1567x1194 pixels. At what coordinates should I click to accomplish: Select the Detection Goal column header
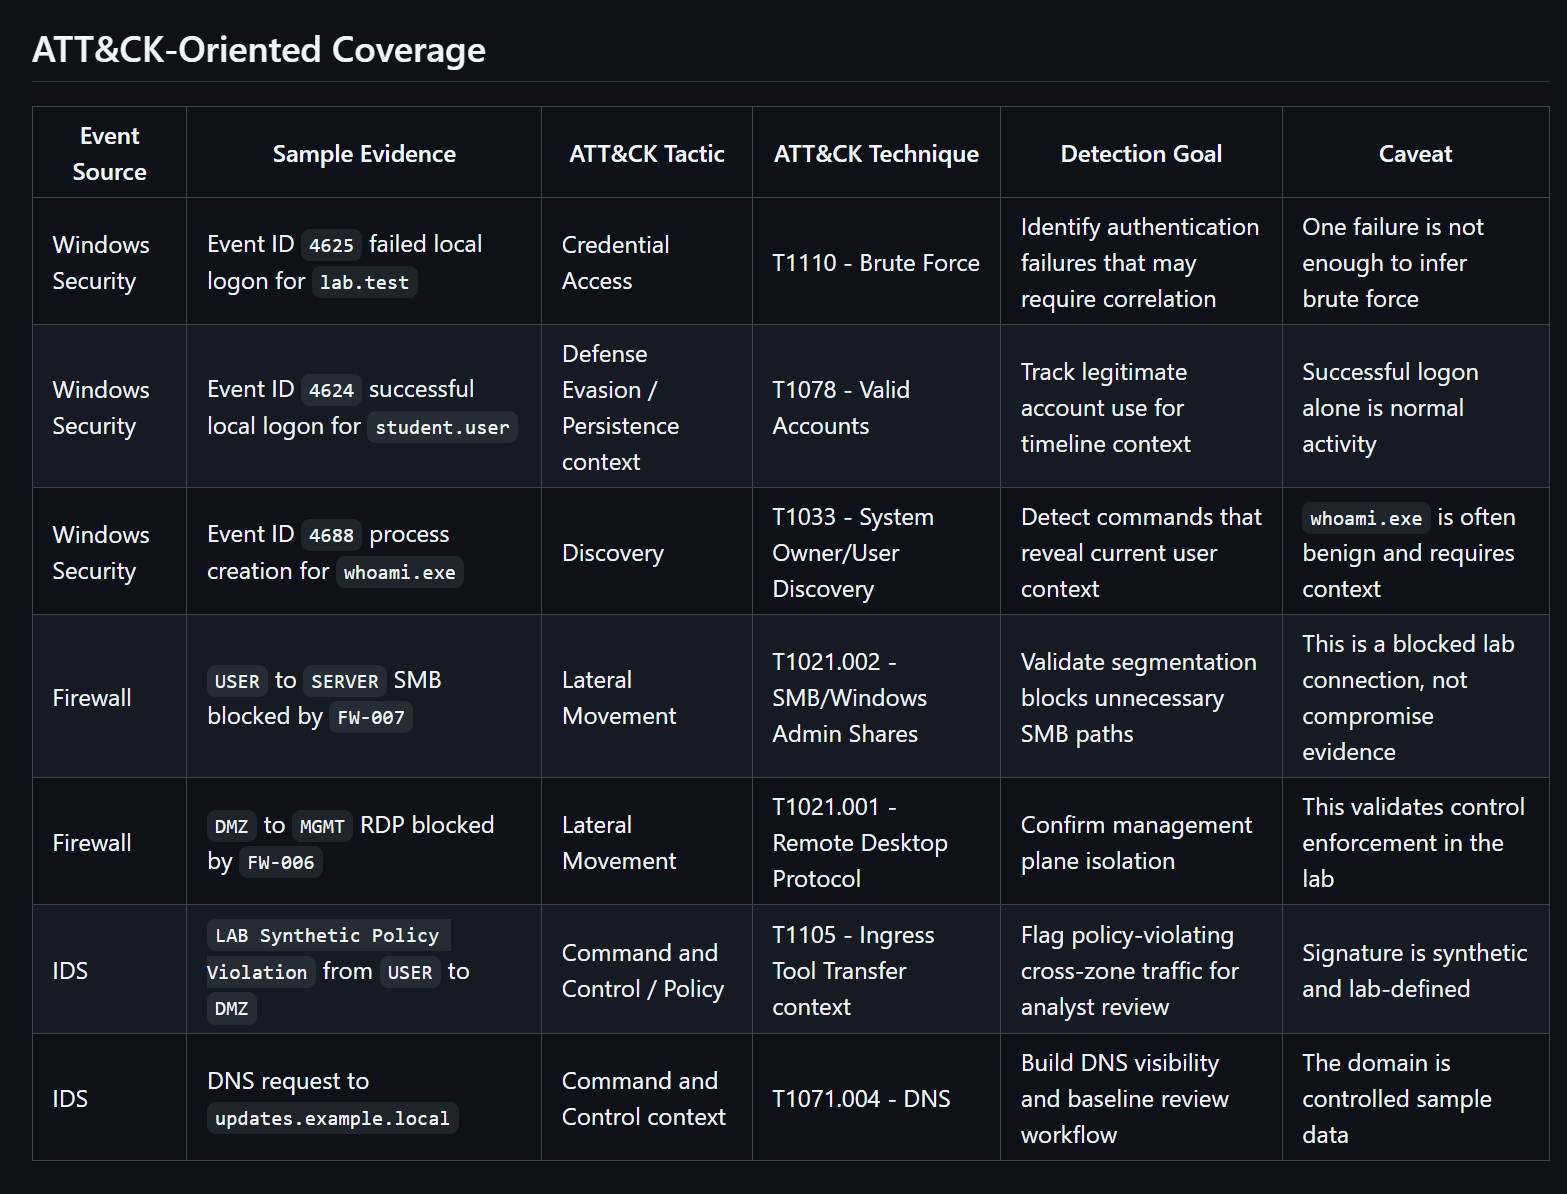1141,153
